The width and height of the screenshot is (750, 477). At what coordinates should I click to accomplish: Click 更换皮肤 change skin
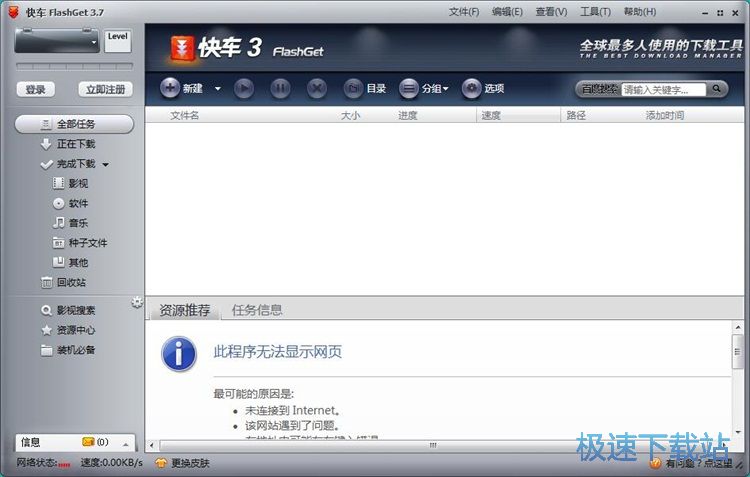(183, 463)
